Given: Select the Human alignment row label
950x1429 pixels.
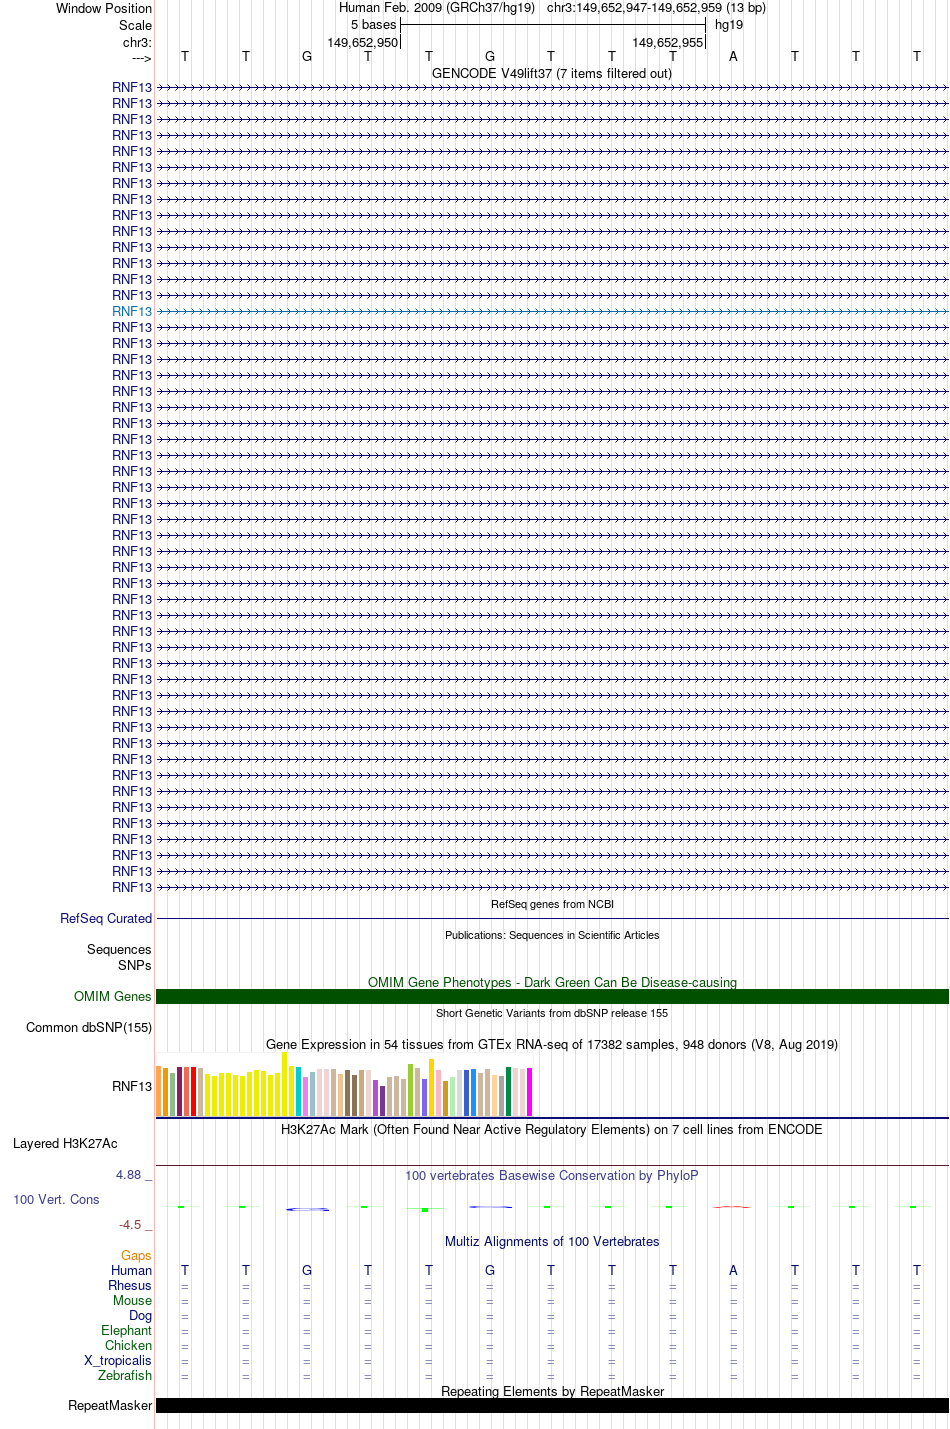Looking at the screenshot, I should [132, 1270].
